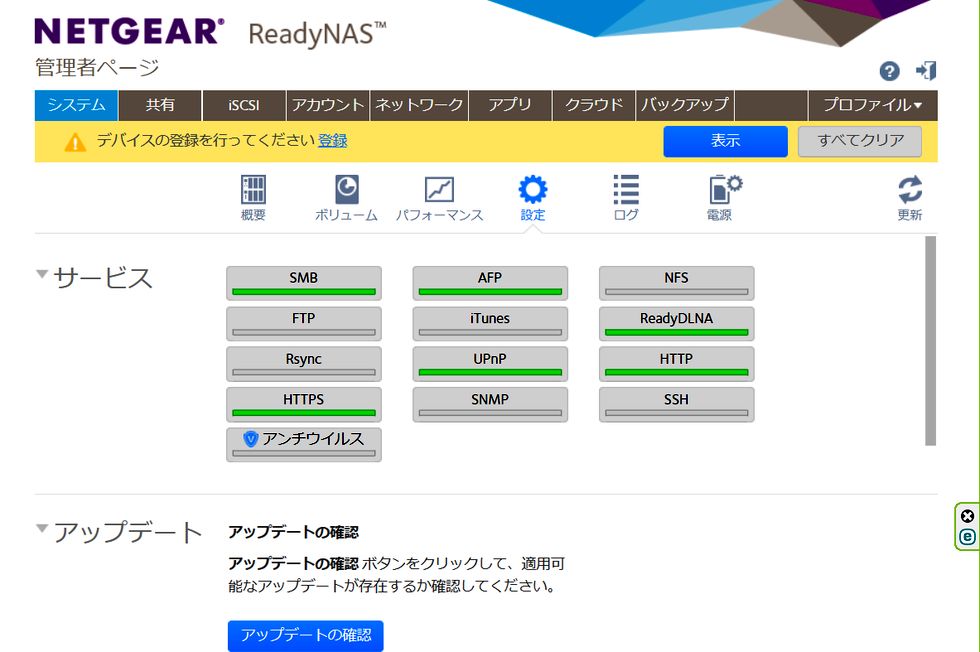Follow the 登録 registration link
Image resolution: width=980 pixels, height=652 pixels.
(332, 141)
